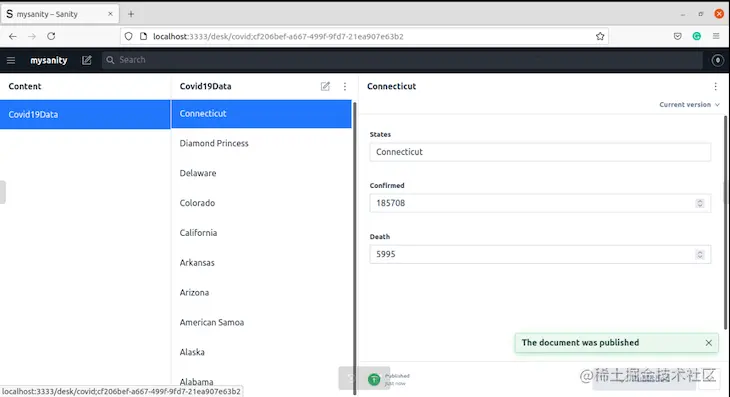Adjust the Confirmed number stepper
This screenshot has height=397, width=730.
coord(699,203)
